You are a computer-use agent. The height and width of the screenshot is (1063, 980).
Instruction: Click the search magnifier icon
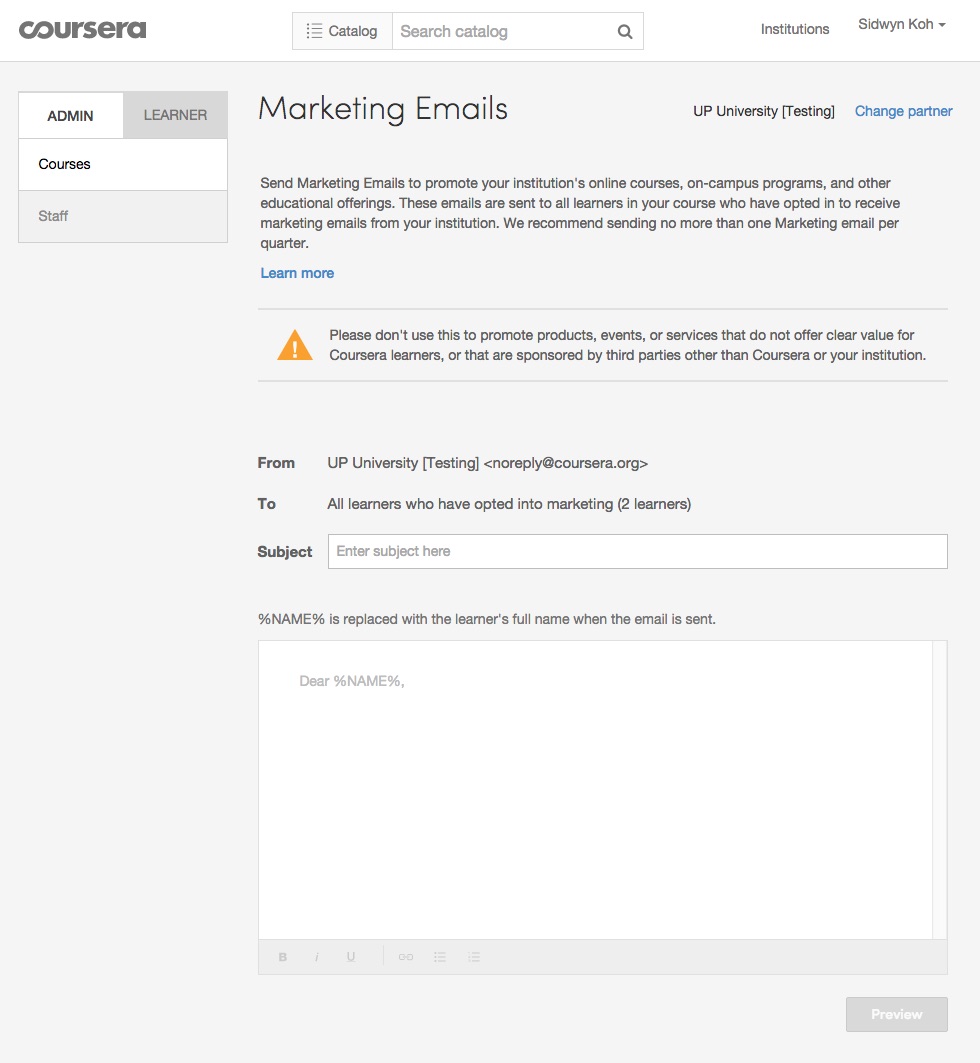pos(625,32)
